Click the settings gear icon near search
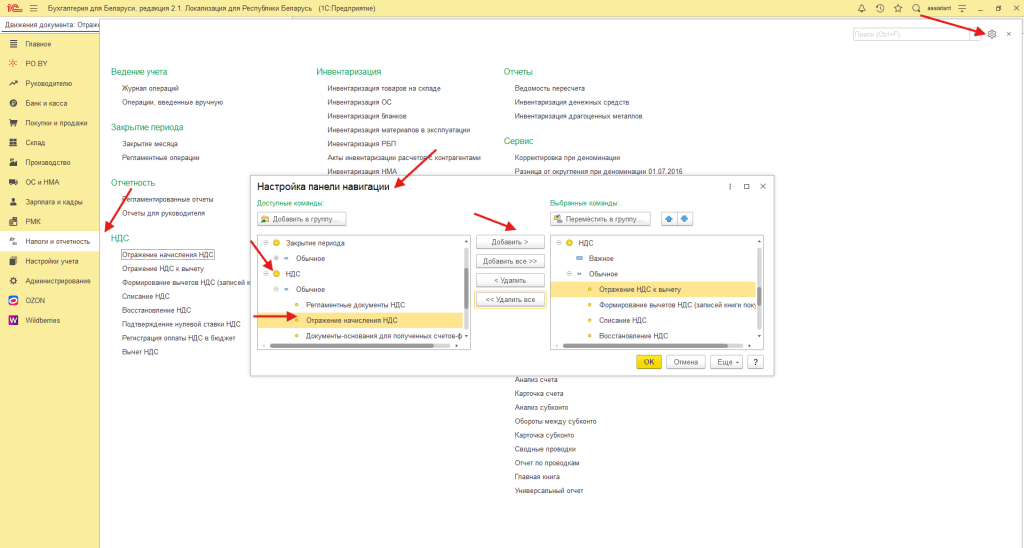 pos(992,34)
